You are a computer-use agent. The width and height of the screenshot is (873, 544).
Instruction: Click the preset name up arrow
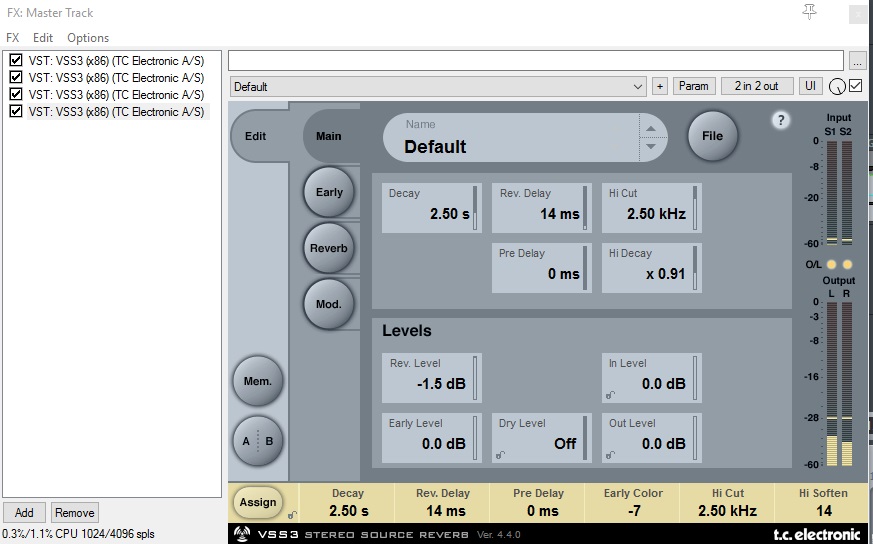(651, 129)
